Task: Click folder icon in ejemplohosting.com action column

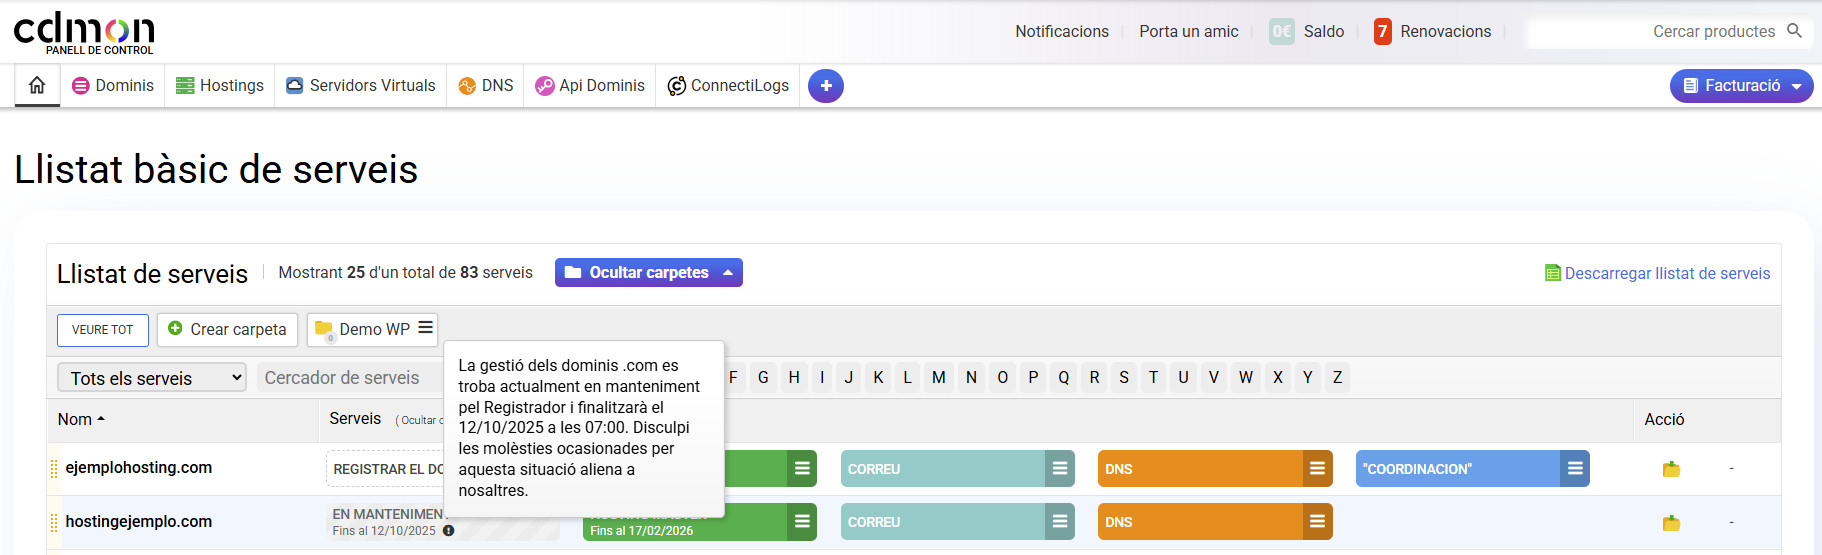Action: coord(1671,469)
